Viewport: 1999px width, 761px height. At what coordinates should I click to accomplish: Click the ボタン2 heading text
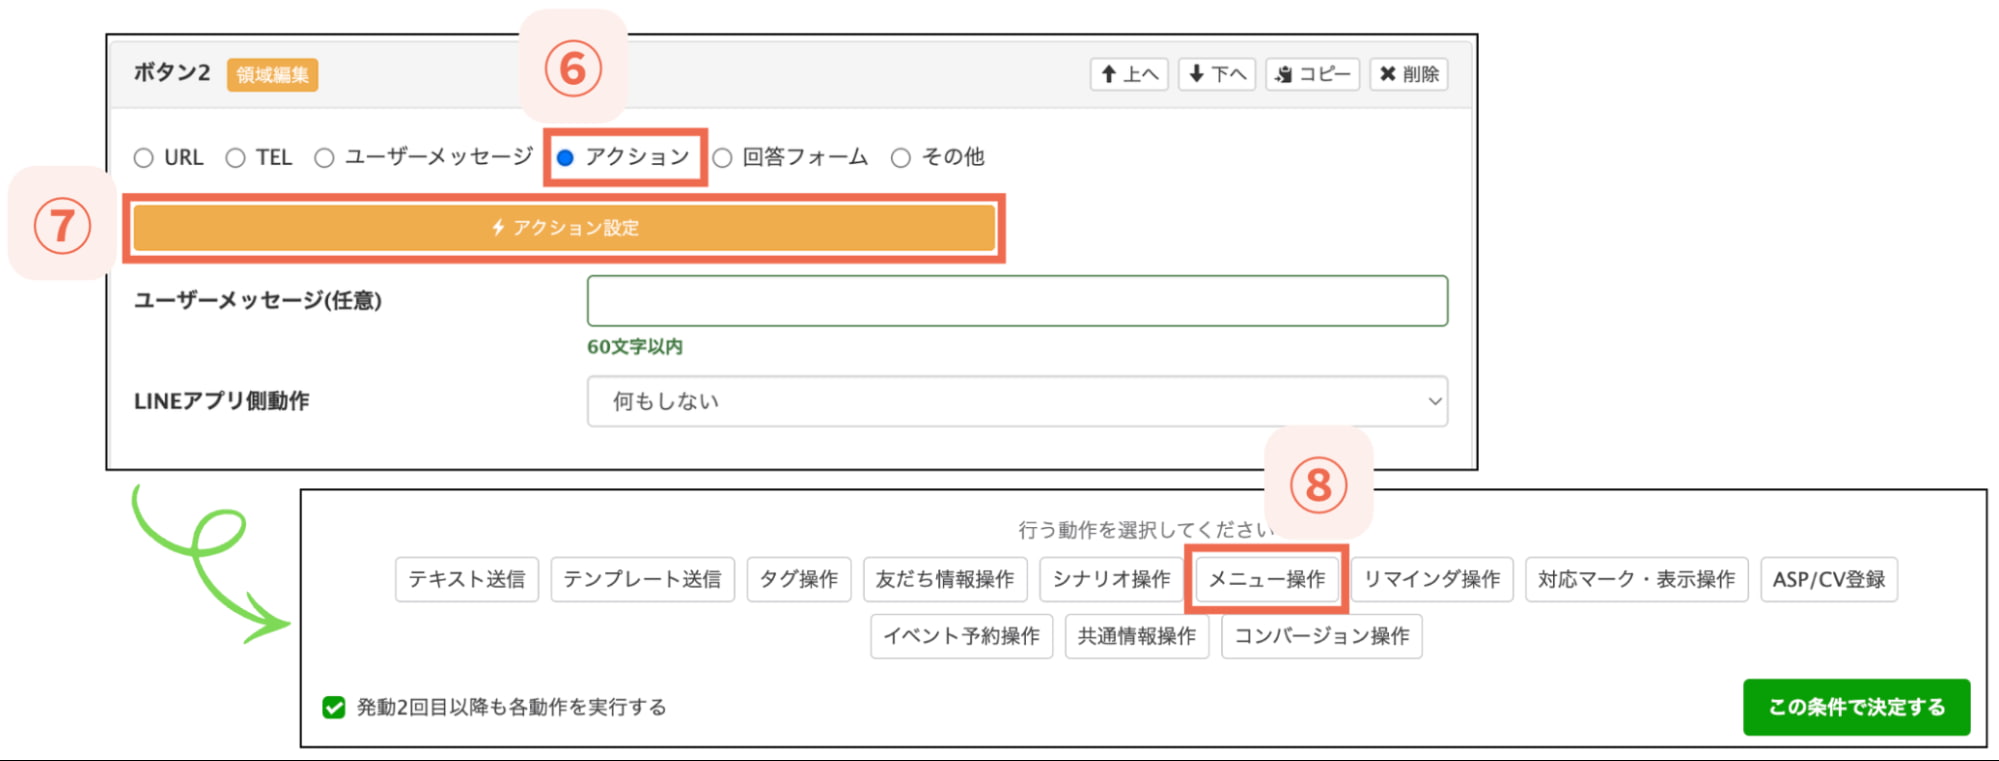coord(172,73)
